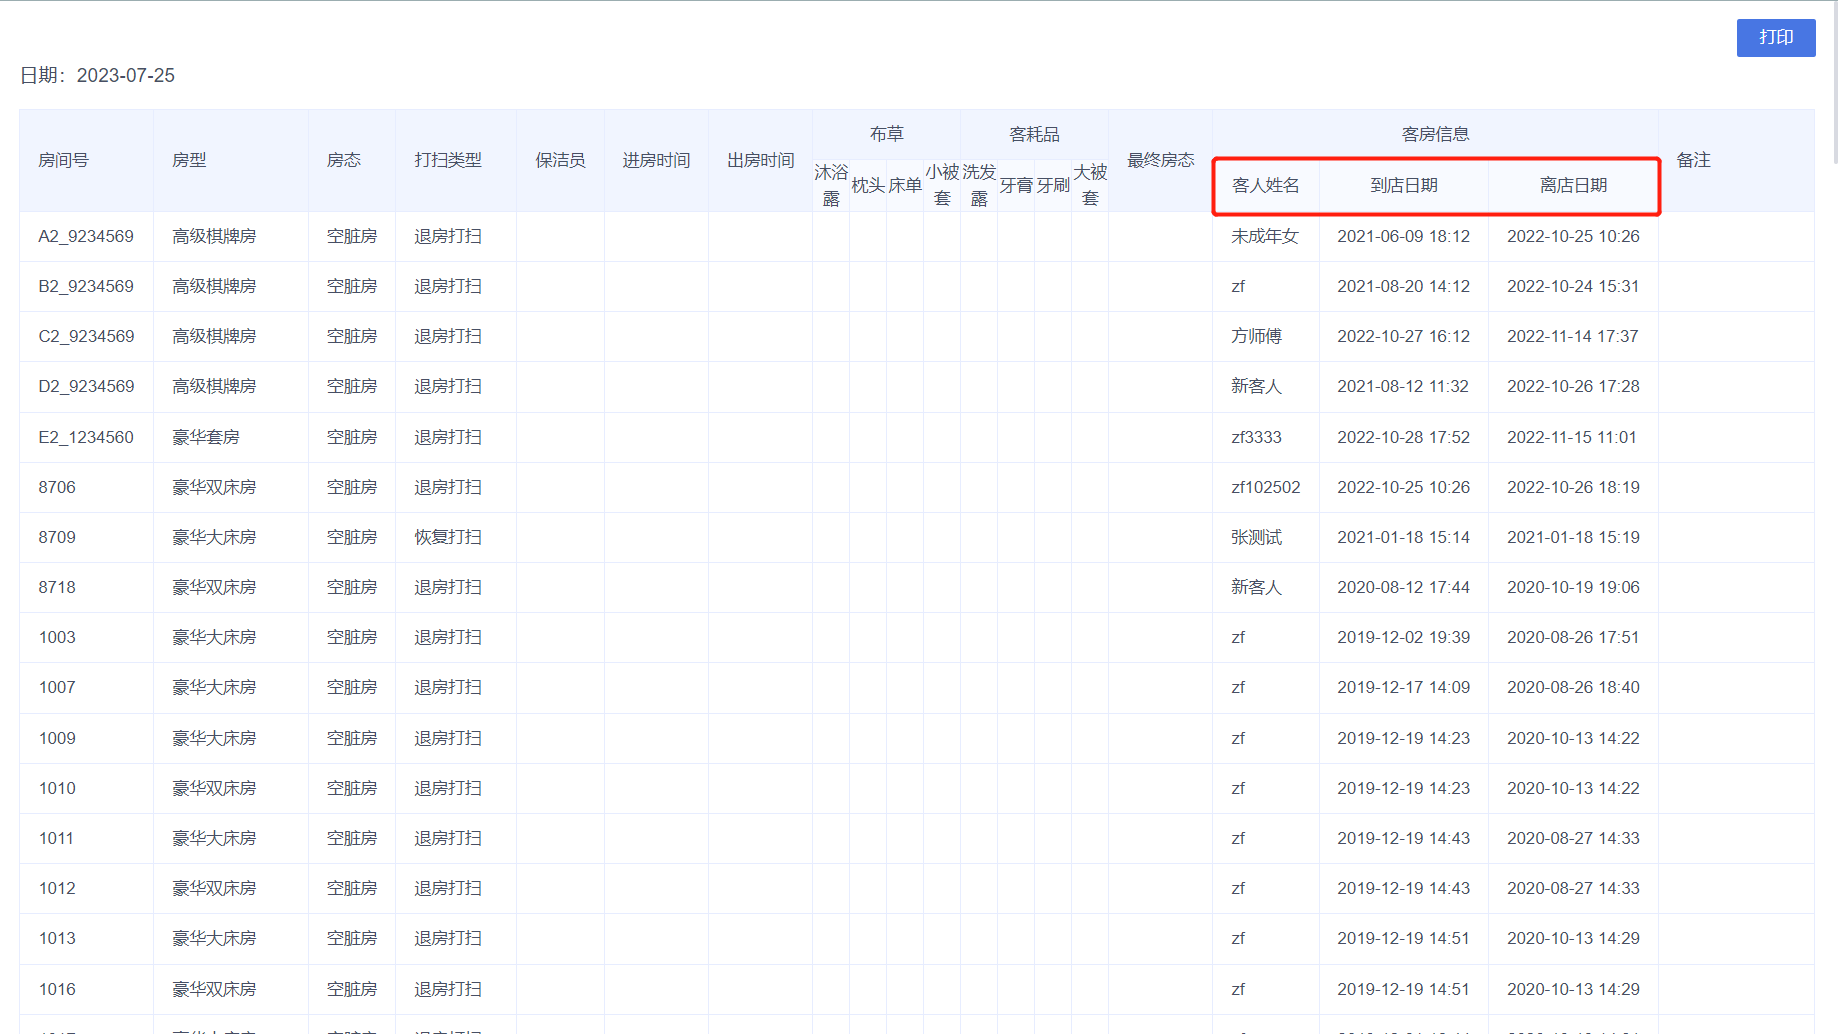The image size is (1838, 1034).
Task: Select departure date 2022-11-15 11:01
Action: [1572, 437]
